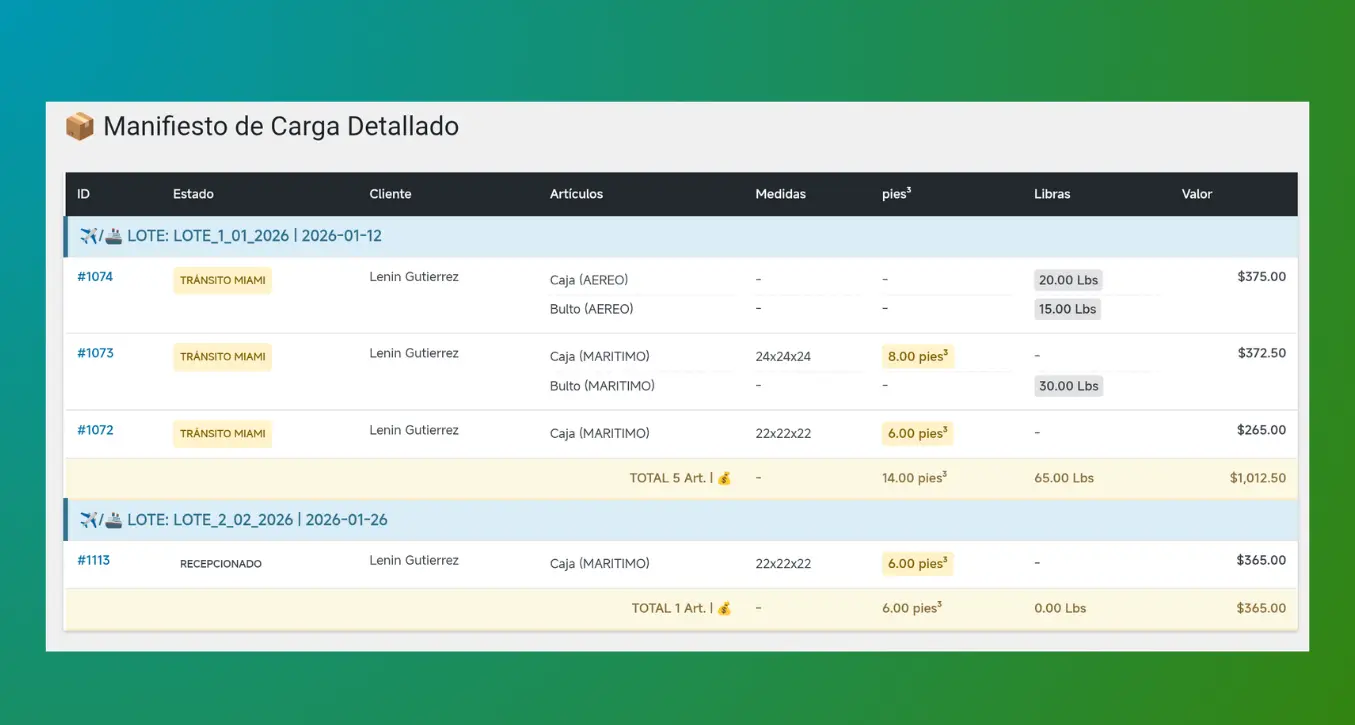Follow the #1113 shipment link
The width and height of the screenshot is (1355, 725).
point(93,561)
